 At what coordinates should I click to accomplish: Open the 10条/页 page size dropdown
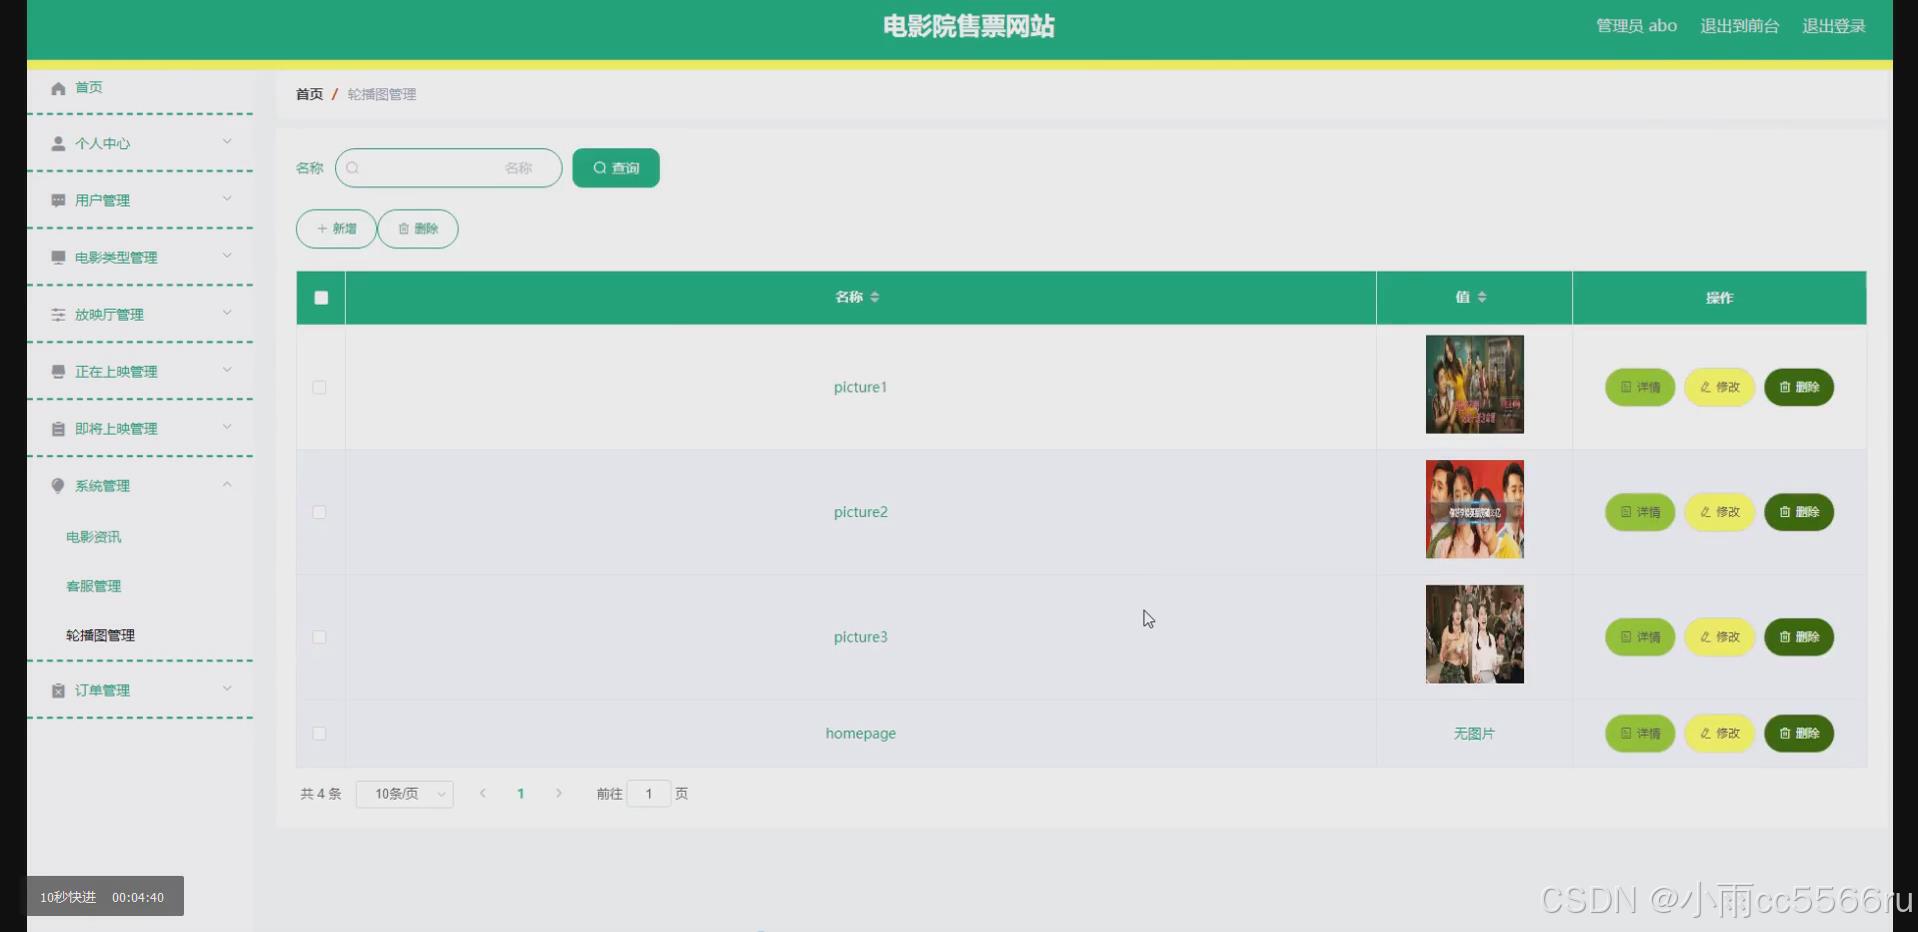click(404, 793)
